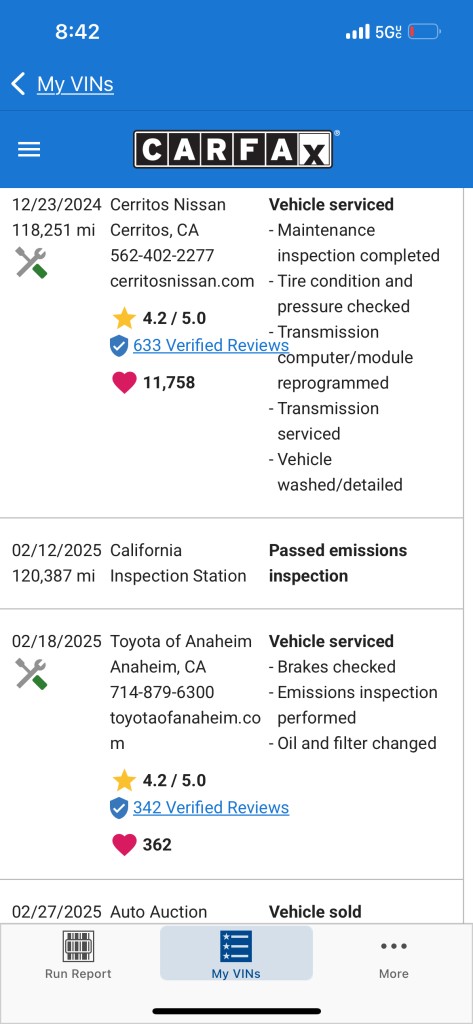Tap verified shield icon beside 342 reviews
473x1024 pixels.
[x=119, y=808]
